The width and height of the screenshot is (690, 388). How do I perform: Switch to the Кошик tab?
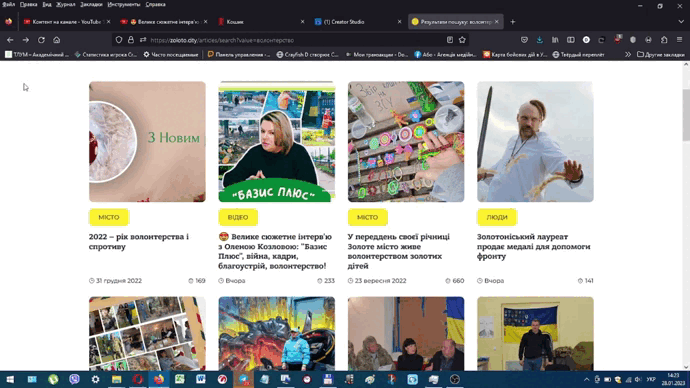(x=260, y=22)
